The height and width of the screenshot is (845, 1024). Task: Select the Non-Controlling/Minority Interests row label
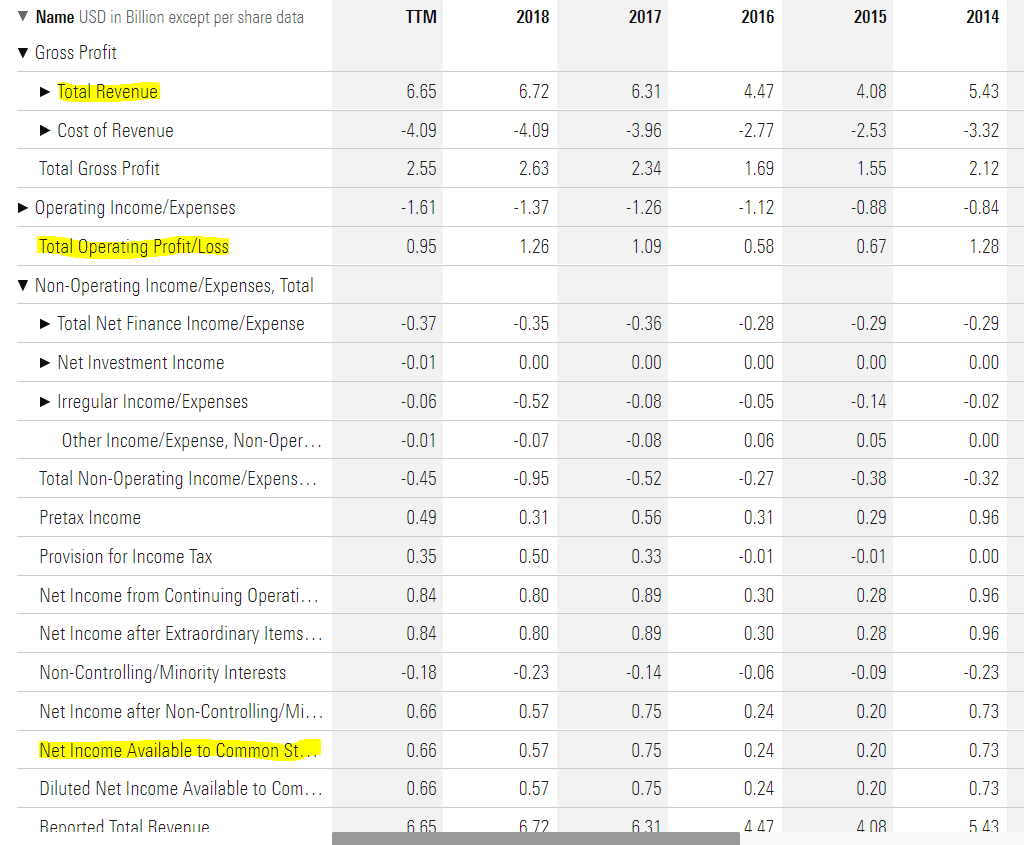(x=162, y=673)
